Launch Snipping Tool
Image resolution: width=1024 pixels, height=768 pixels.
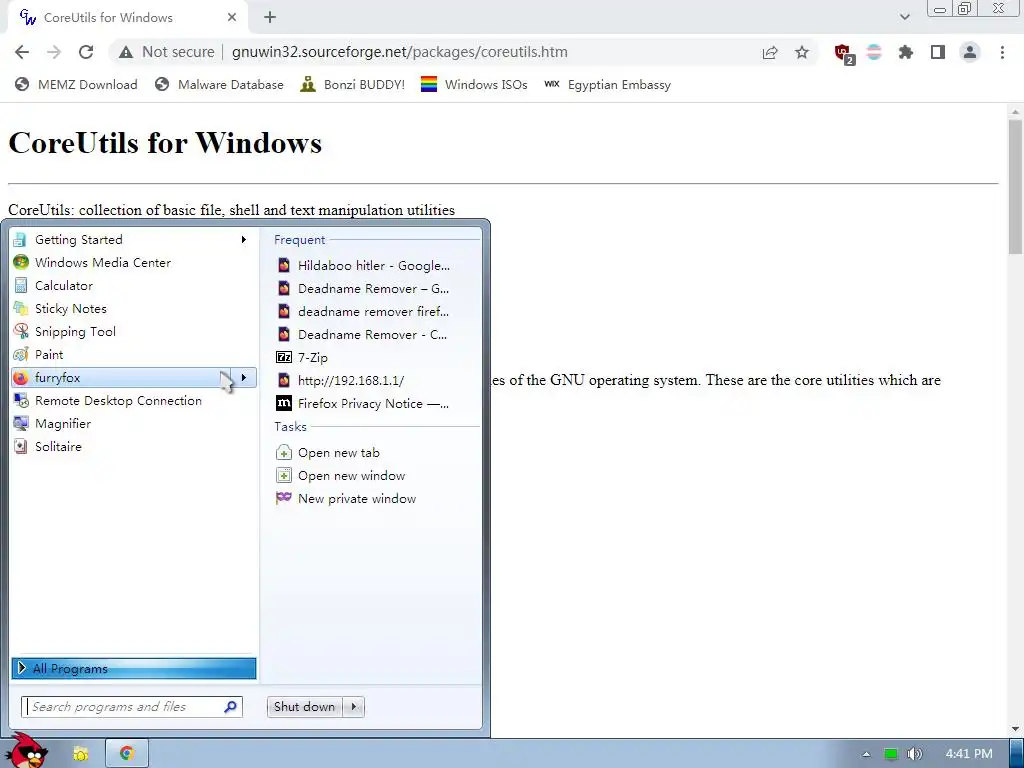tap(133, 332)
